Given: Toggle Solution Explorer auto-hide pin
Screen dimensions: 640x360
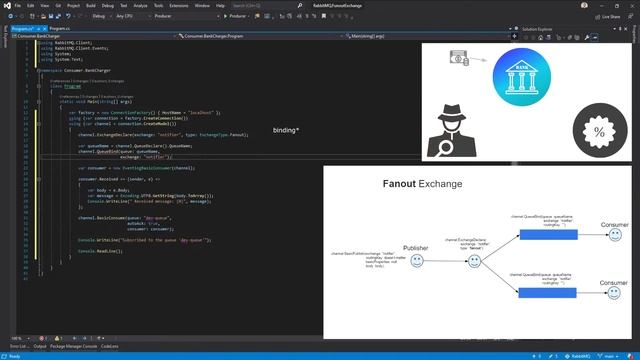Looking at the screenshot, I should 620,29.
